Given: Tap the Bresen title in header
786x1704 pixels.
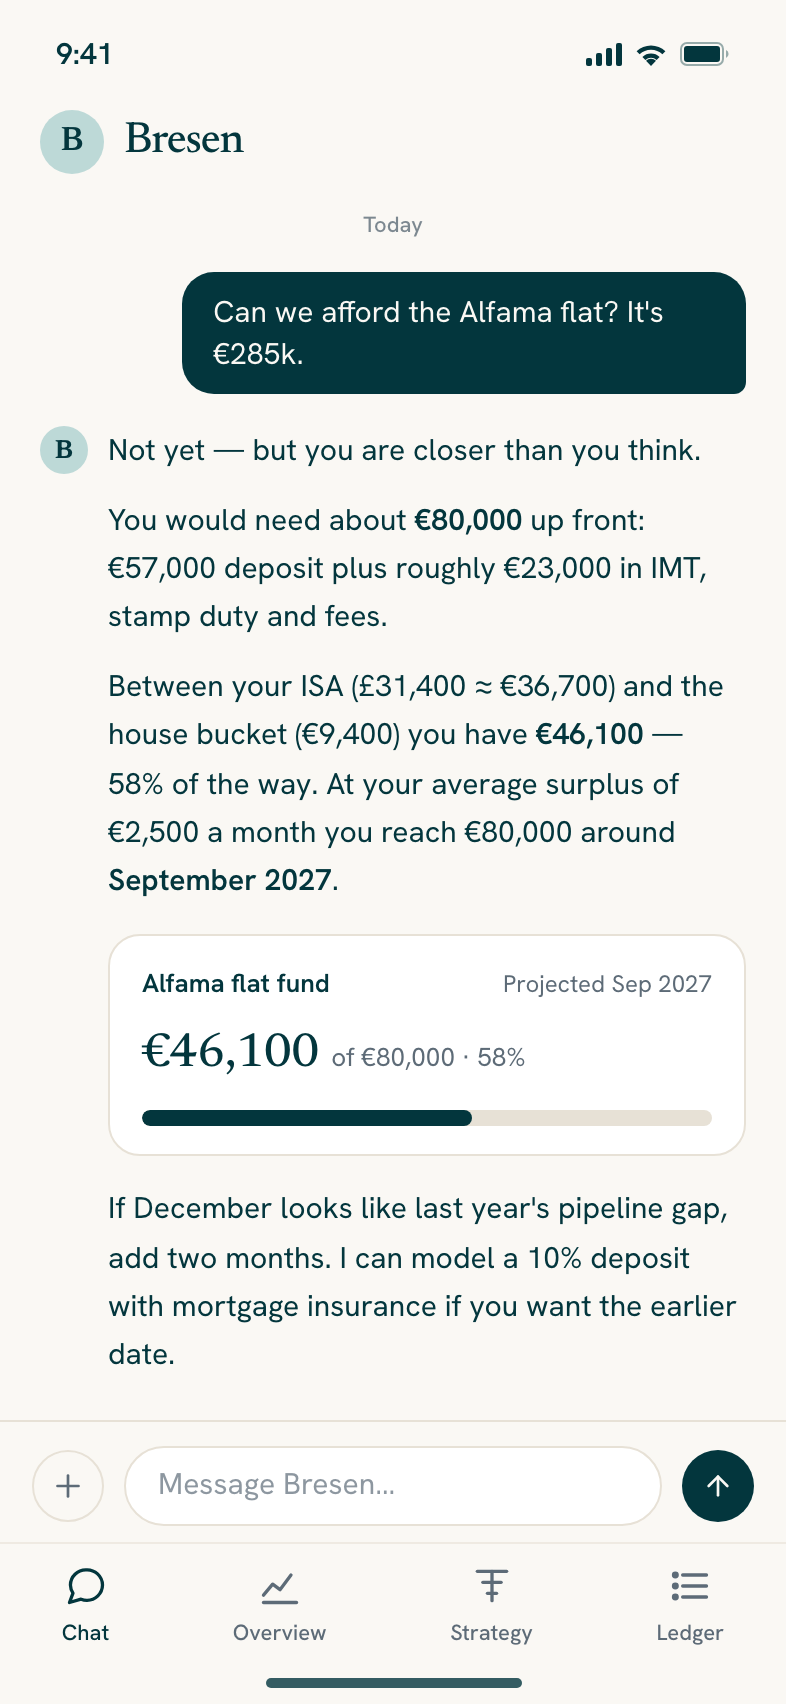Looking at the screenshot, I should click(x=184, y=139).
